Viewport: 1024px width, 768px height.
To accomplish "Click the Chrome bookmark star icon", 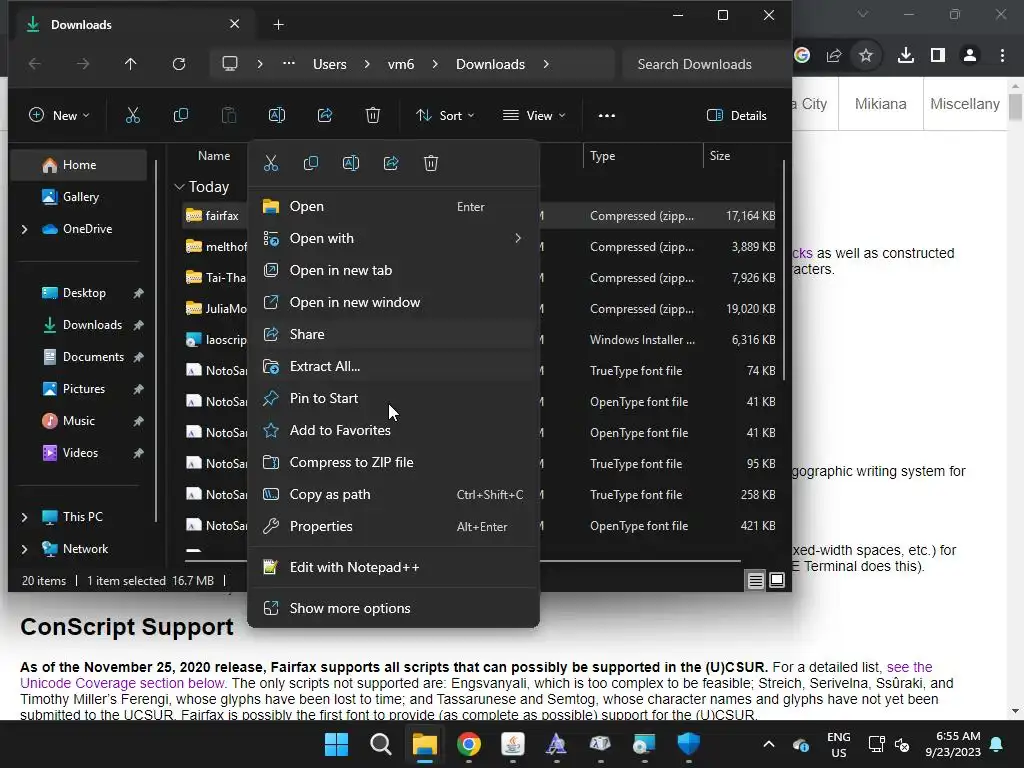I will (x=866, y=56).
